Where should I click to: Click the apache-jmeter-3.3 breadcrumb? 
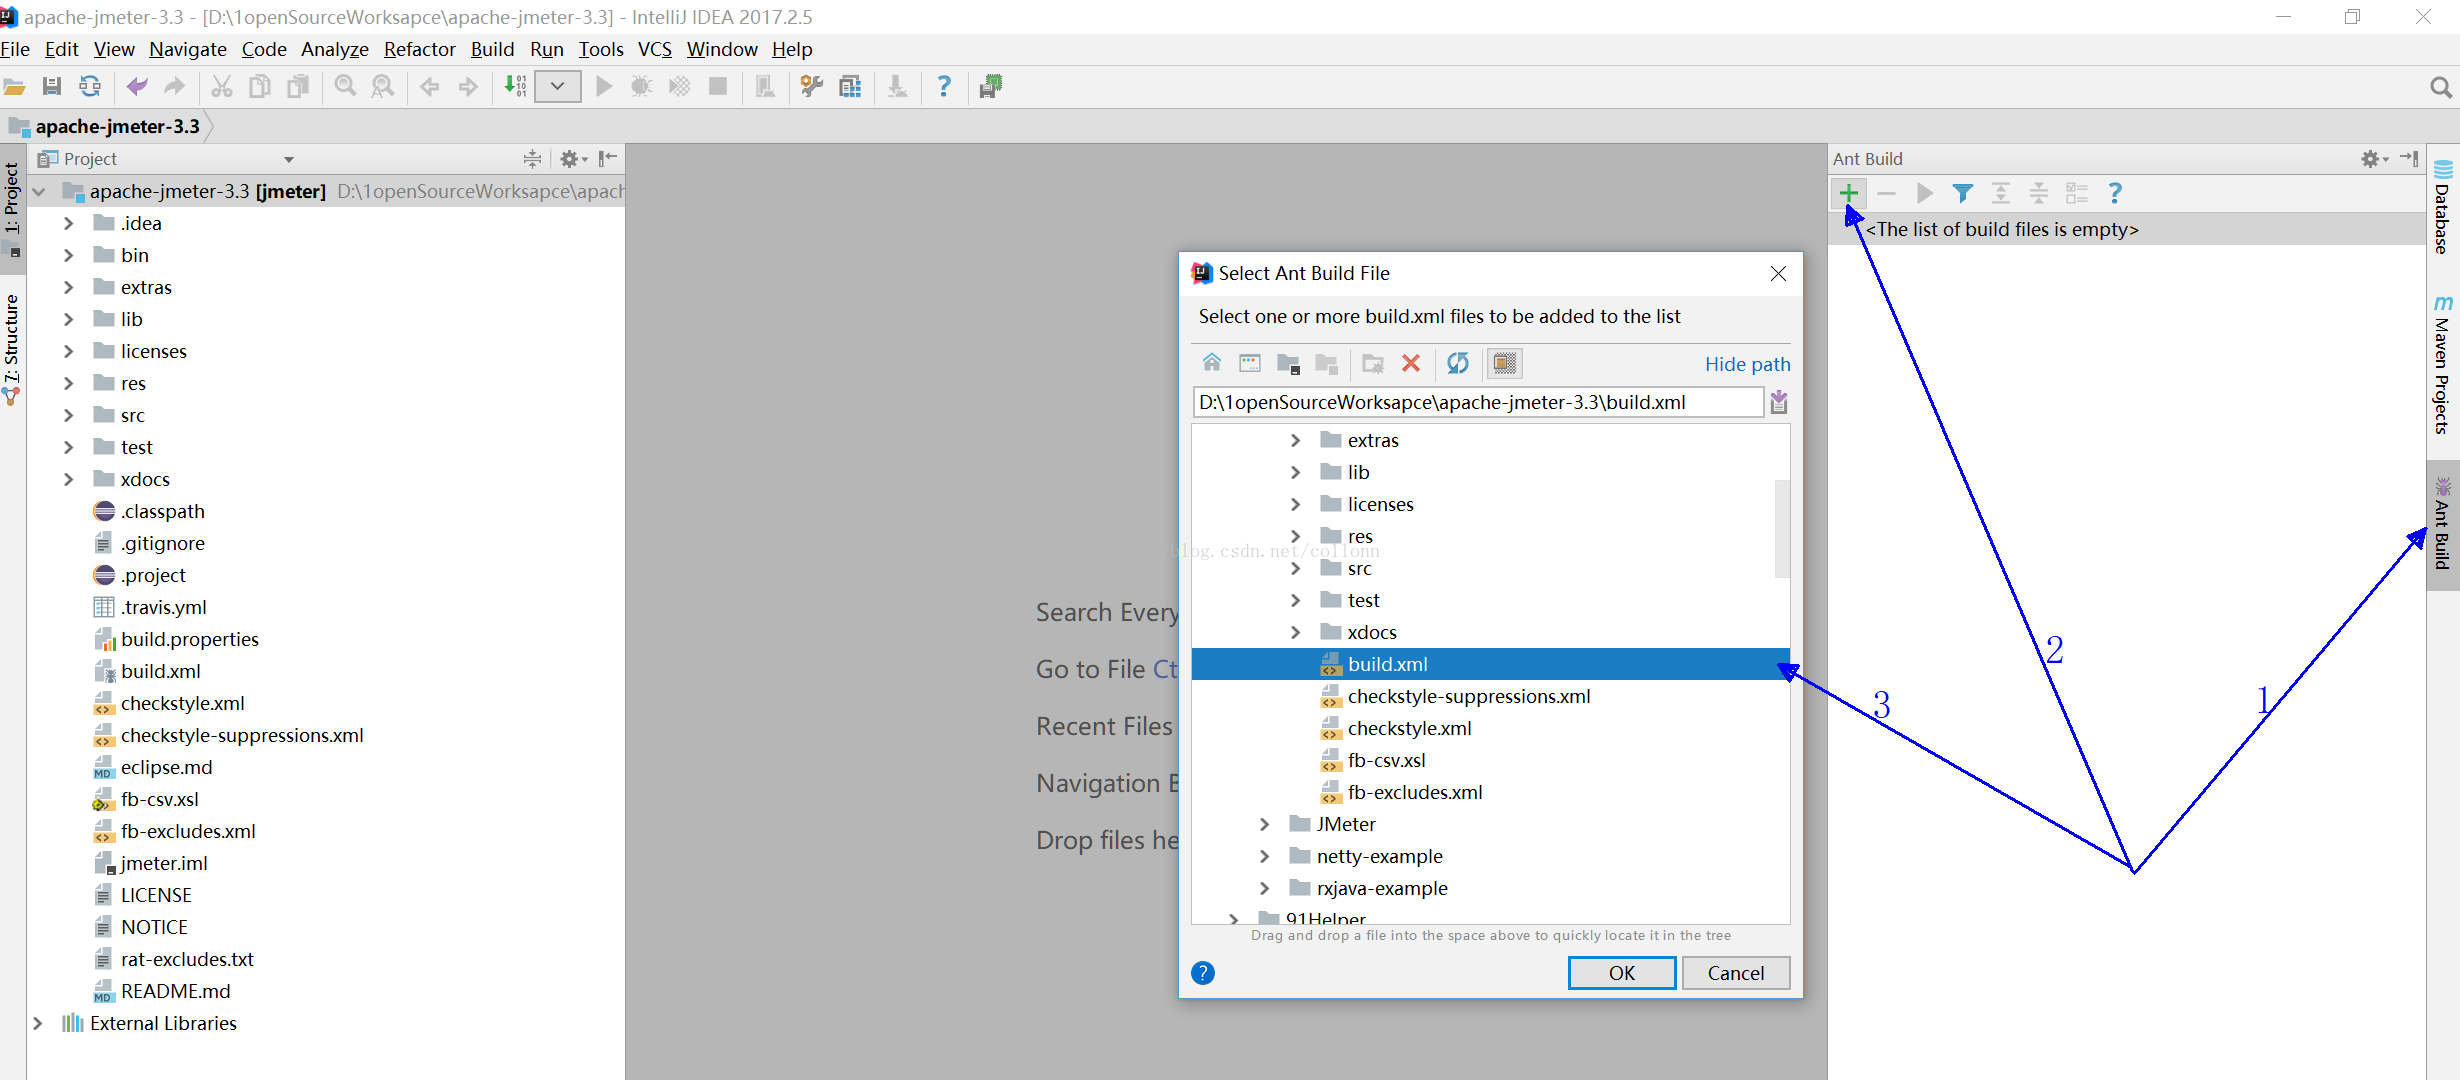(x=105, y=126)
